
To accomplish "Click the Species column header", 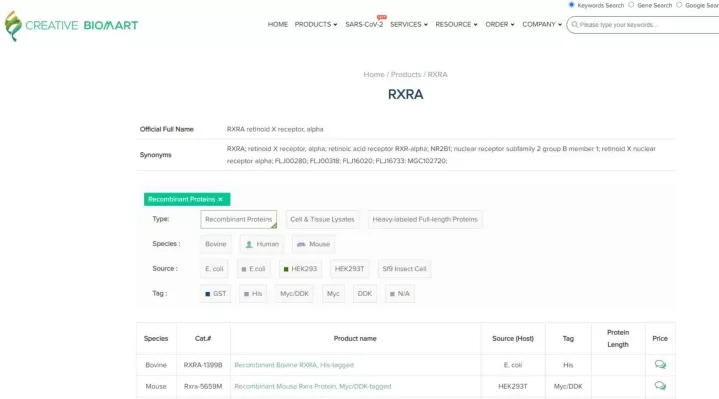I will pyautogui.click(x=156, y=339).
